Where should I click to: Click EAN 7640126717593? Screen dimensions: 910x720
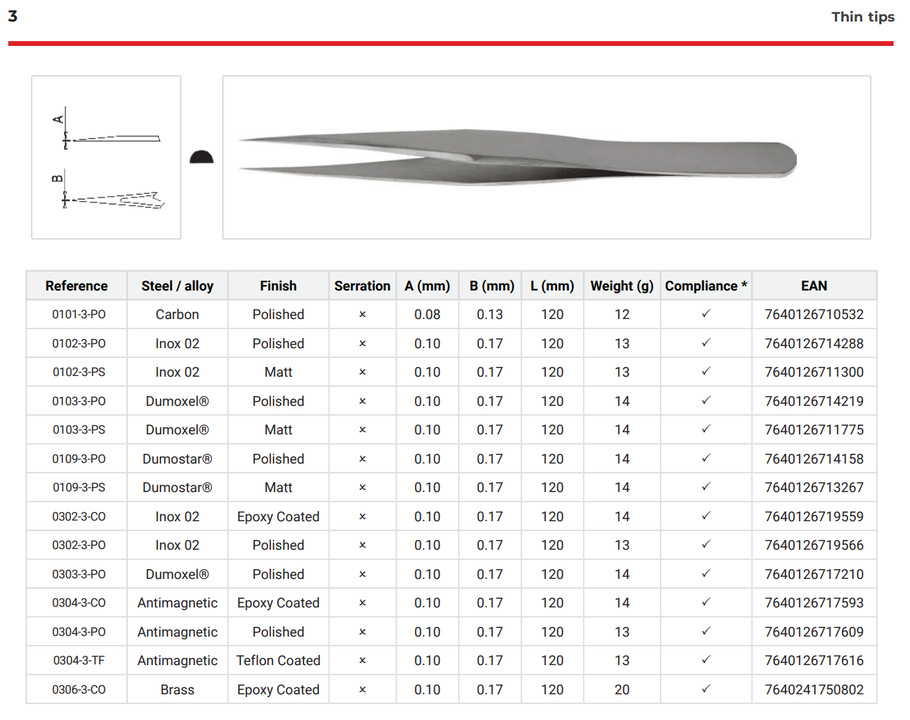tap(814, 603)
